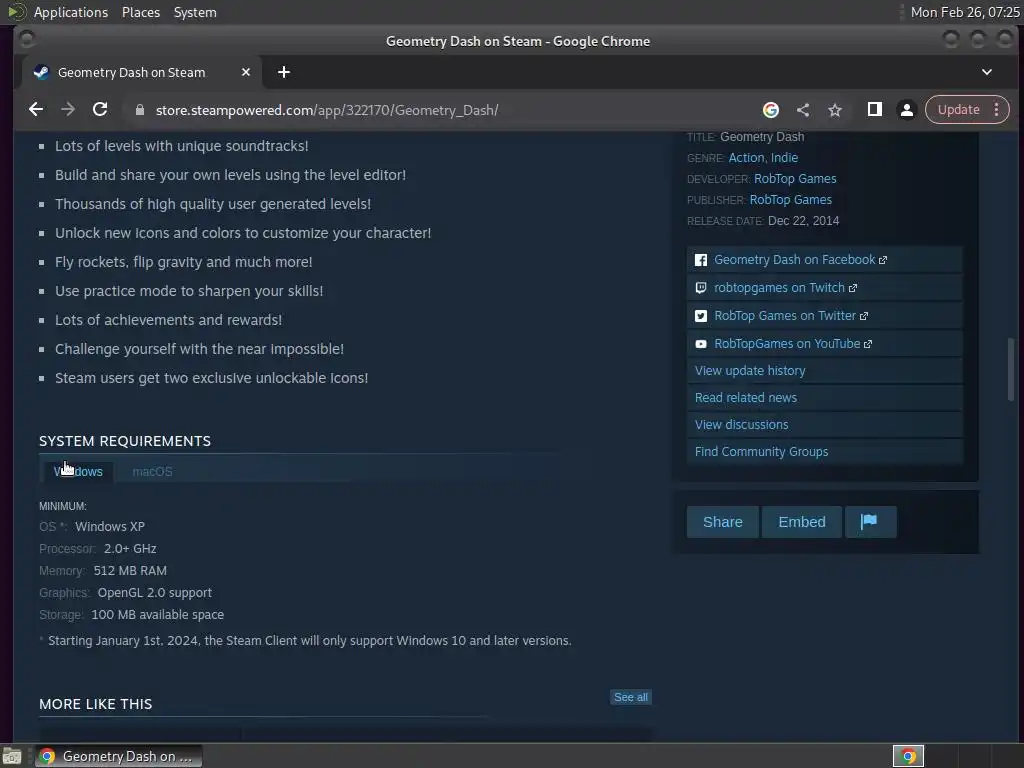Click the Geometry Dash taskbar window button
Image resolution: width=1024 pixels, height=768 pixels.
[119, 756]
